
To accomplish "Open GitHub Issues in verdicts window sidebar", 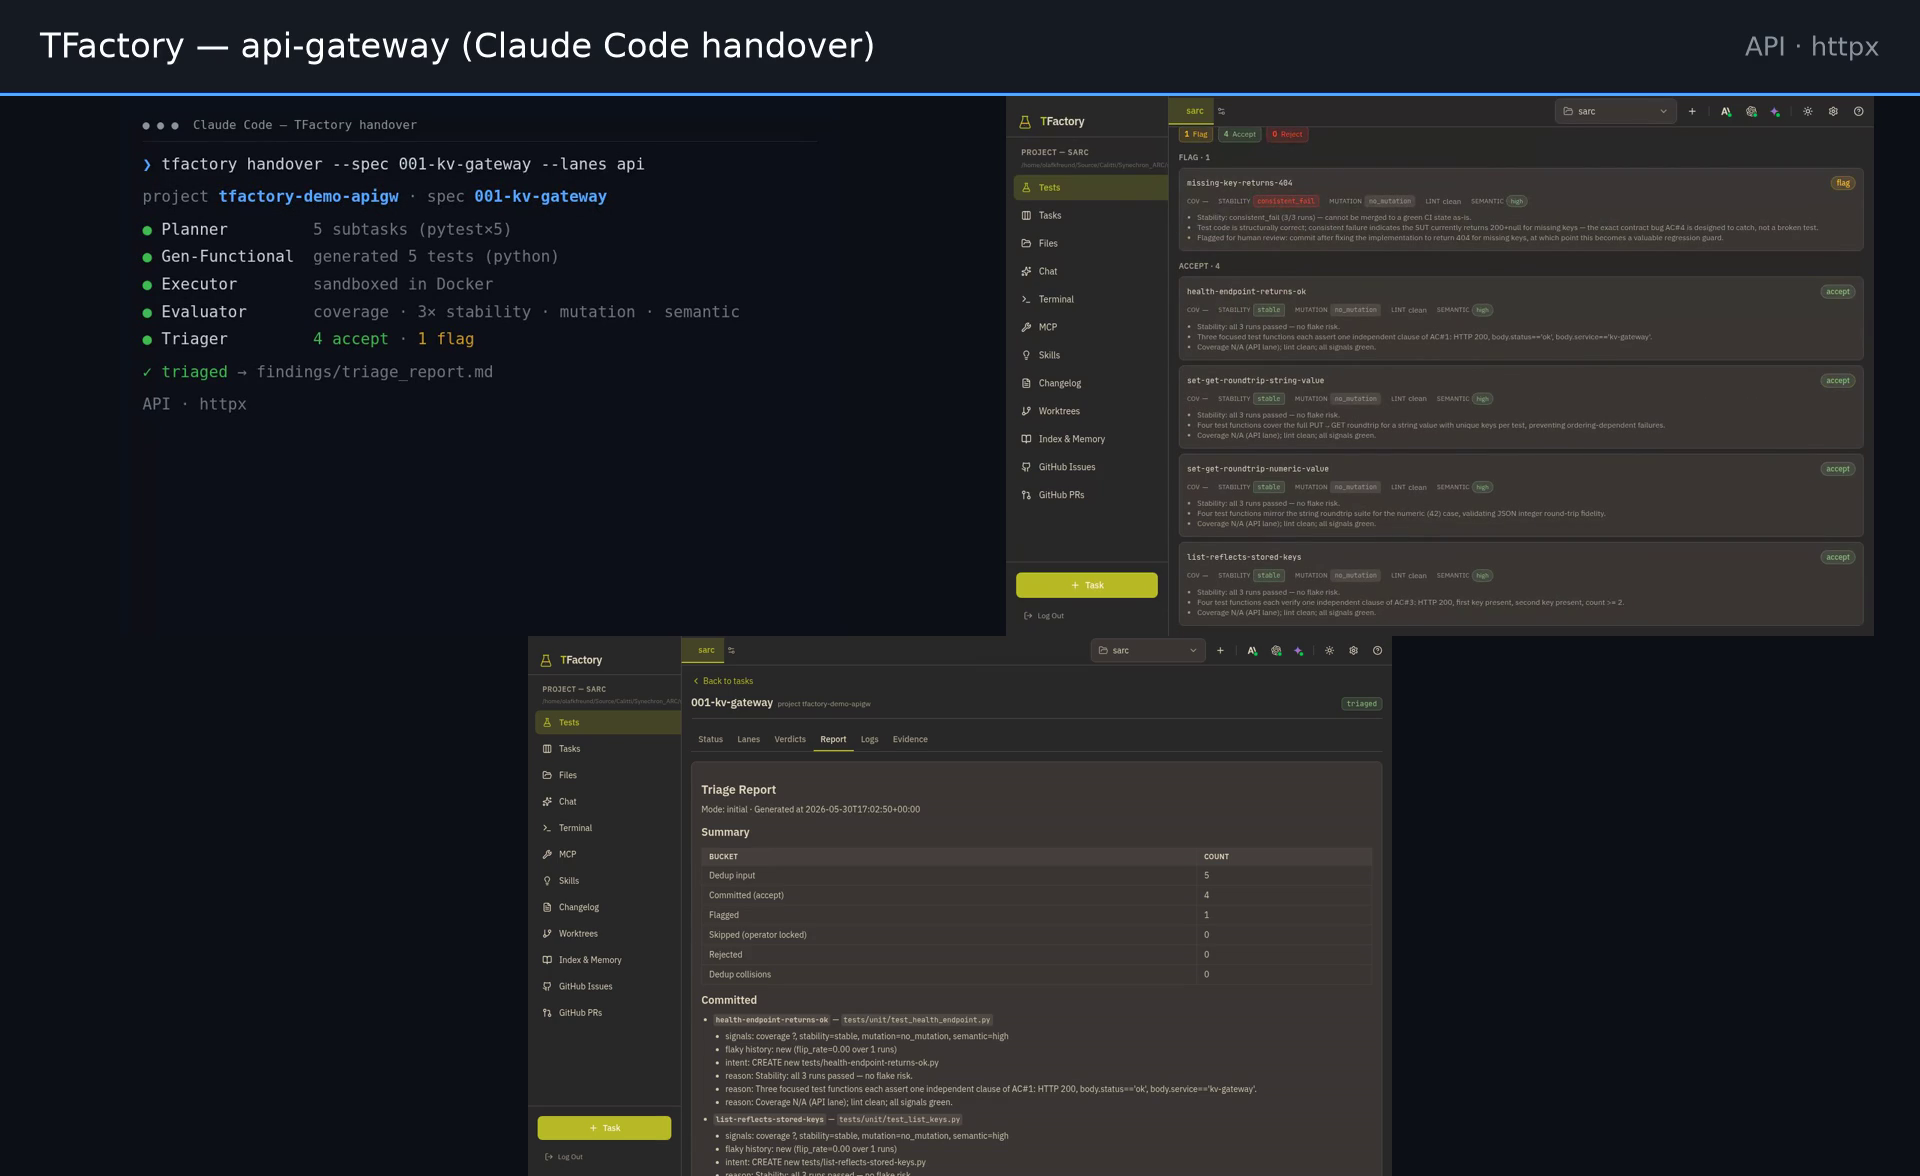I will coord(1090,468).
